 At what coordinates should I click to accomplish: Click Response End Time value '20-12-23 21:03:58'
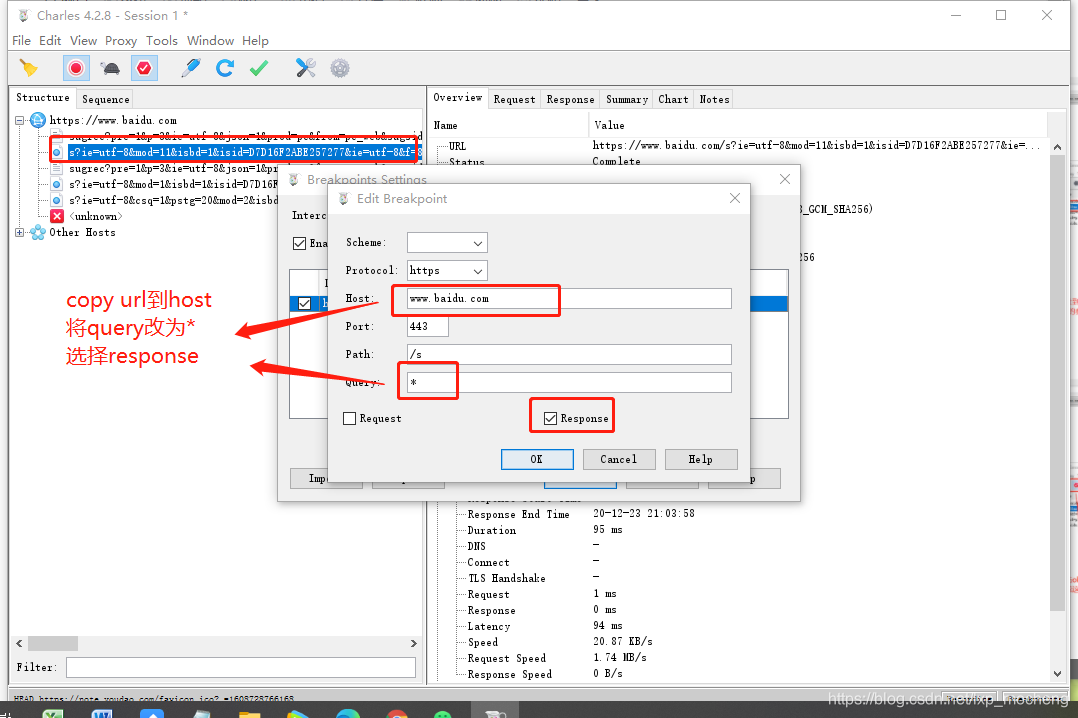644,513
